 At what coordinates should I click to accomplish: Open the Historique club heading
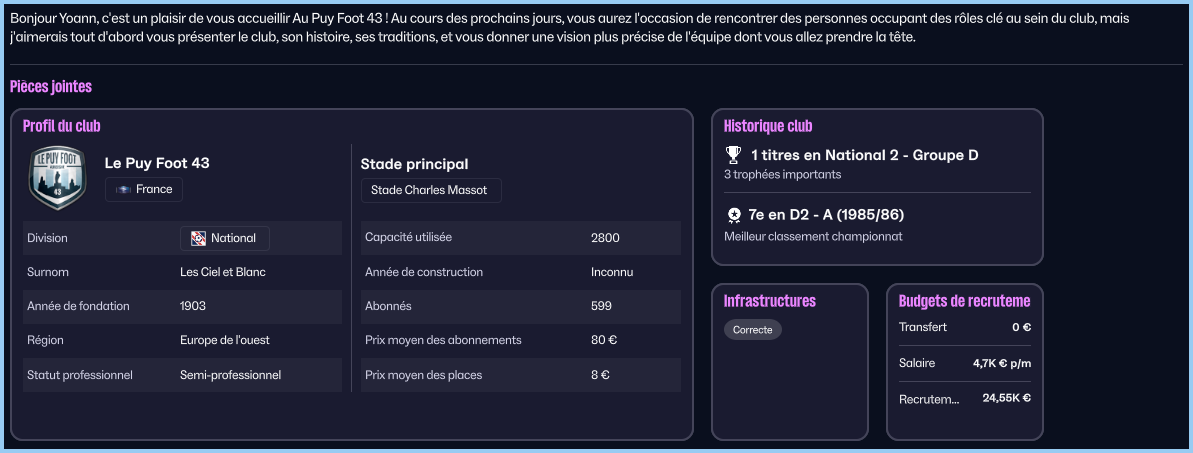pyautogui.click(x=768, y=126)
